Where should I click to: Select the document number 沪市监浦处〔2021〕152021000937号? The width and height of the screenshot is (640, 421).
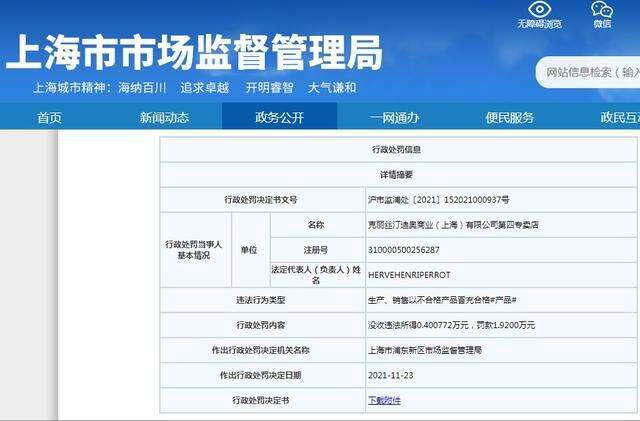coord(439,200)
